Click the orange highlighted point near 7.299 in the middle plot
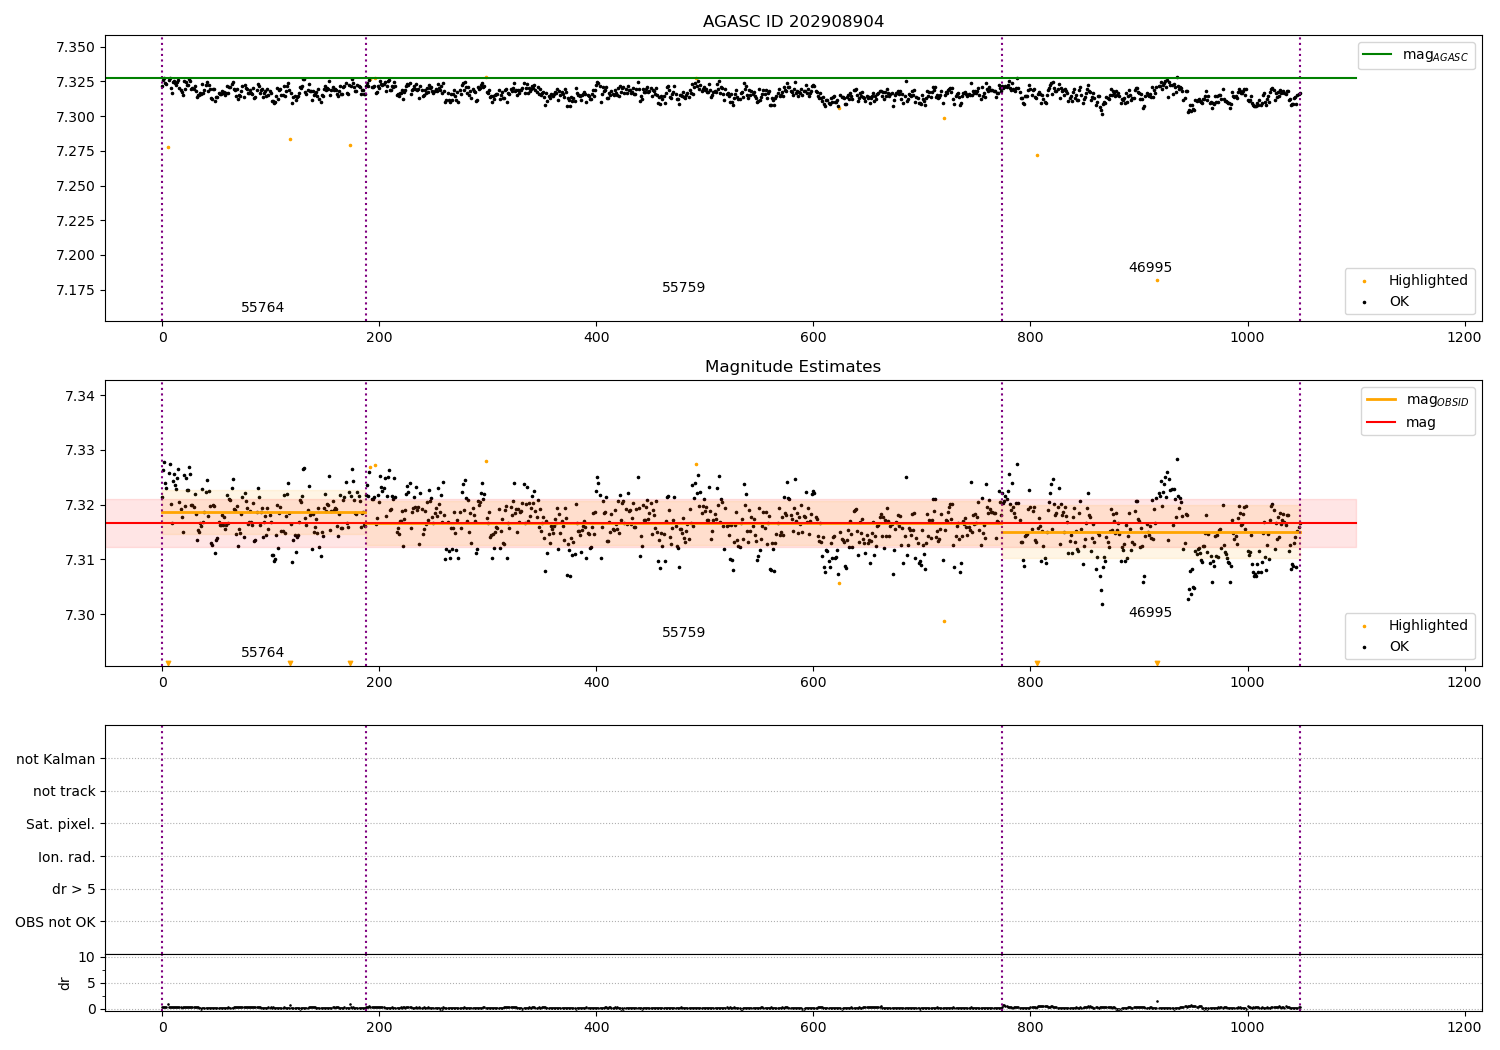This screenshot has height=1050, width=1500. [x=944, y=621]
